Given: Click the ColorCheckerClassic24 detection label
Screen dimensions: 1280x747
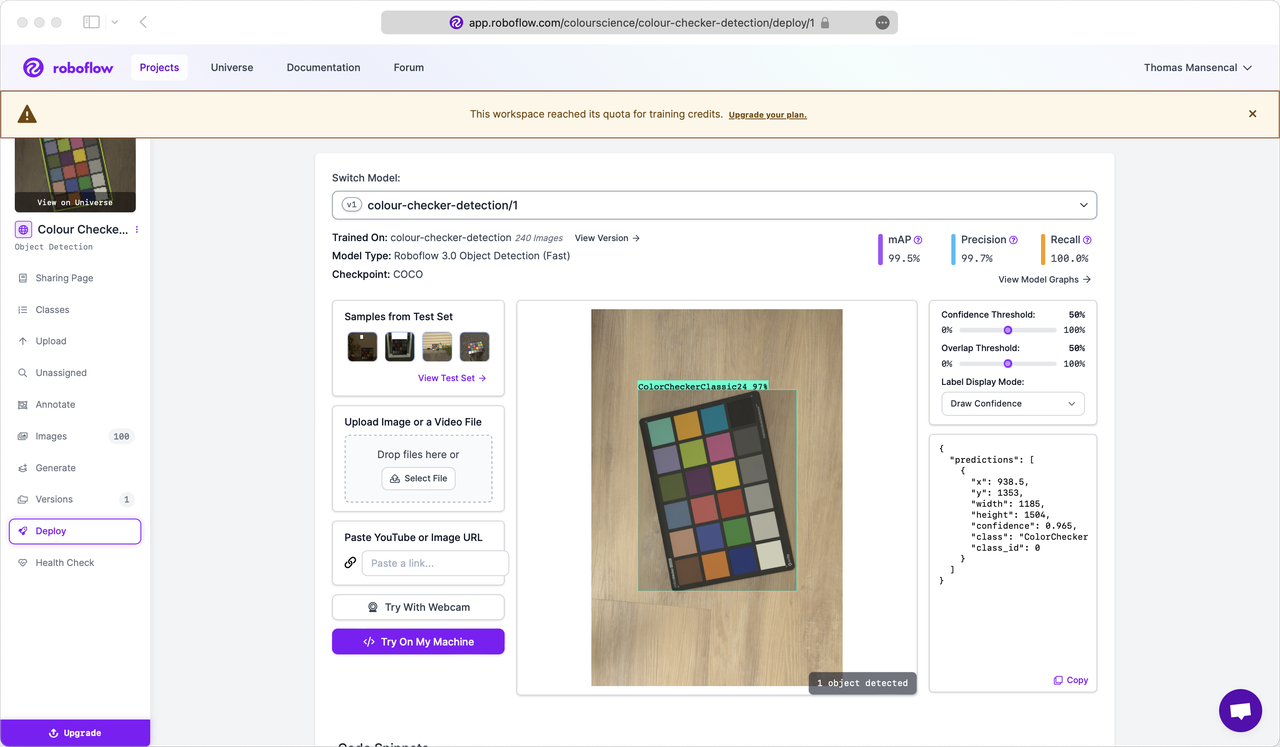Looking at the screenshot, I should coord(703,386).
